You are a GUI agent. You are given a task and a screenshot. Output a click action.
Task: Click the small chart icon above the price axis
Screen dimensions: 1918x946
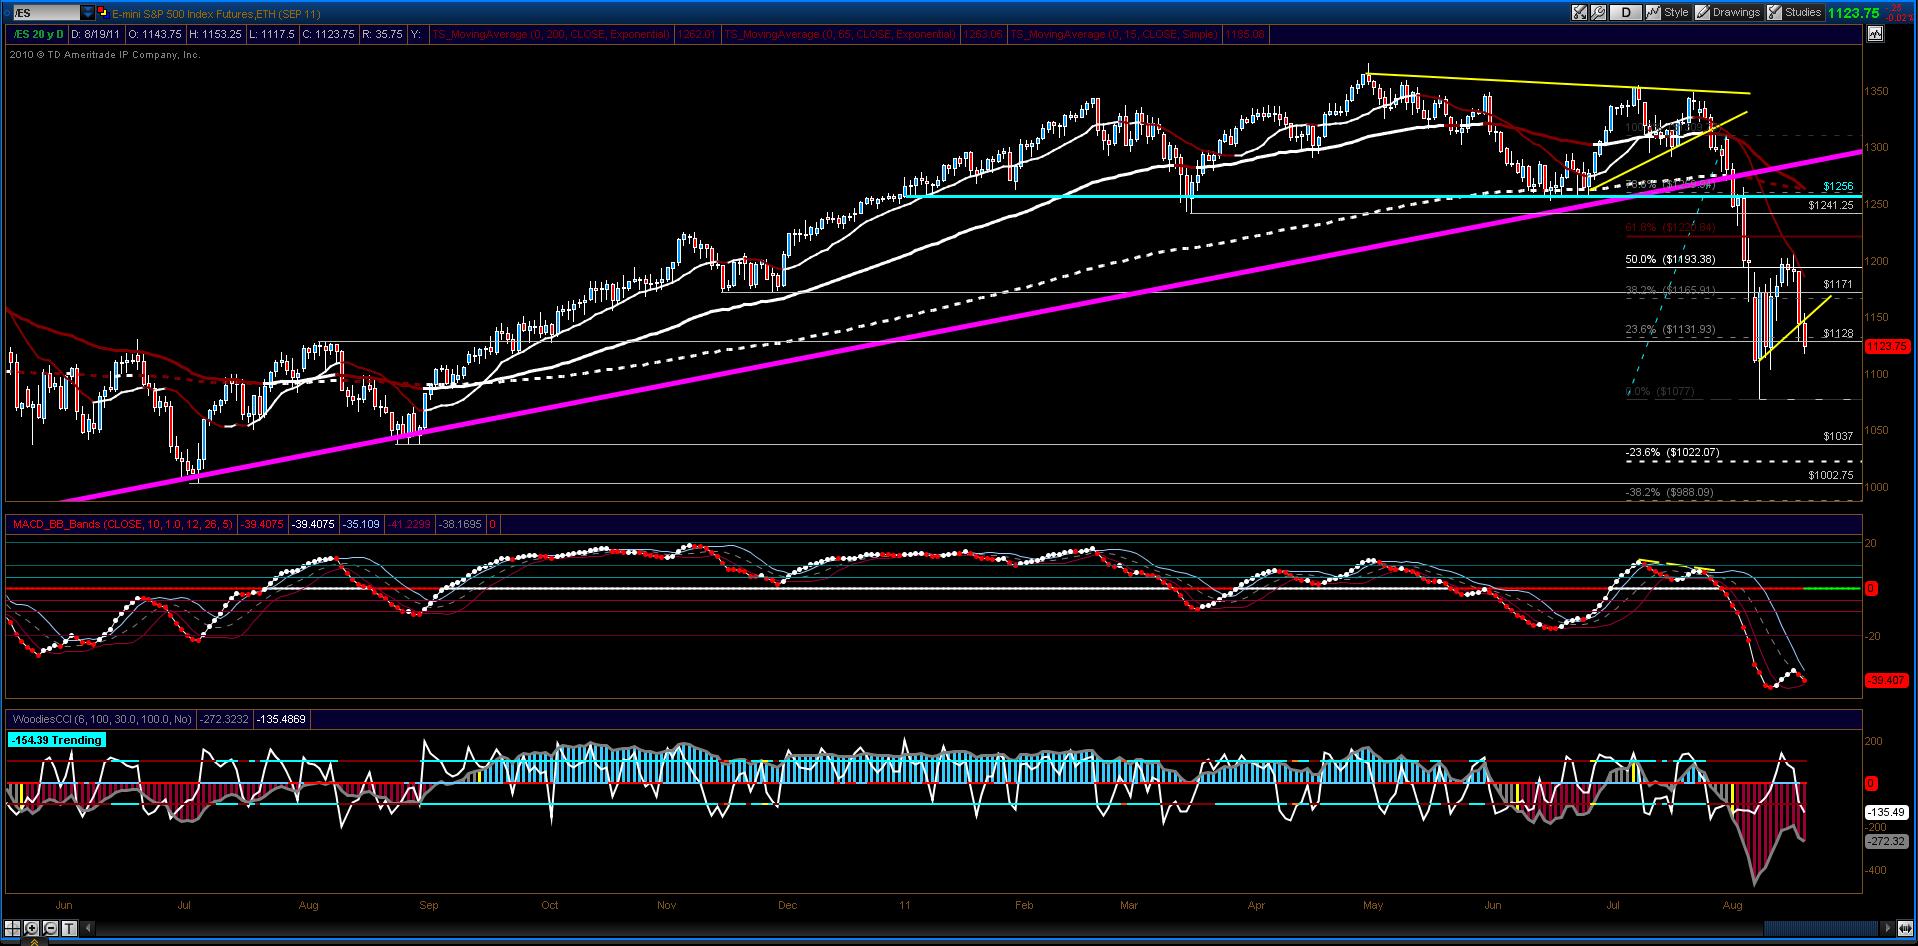[x=1874, y=34]
